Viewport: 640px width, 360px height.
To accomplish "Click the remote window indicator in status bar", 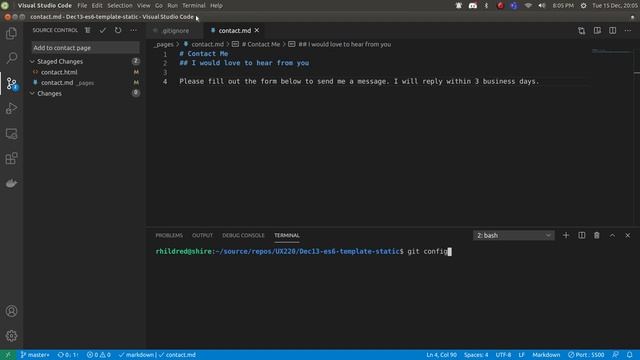I will point(8,355).
